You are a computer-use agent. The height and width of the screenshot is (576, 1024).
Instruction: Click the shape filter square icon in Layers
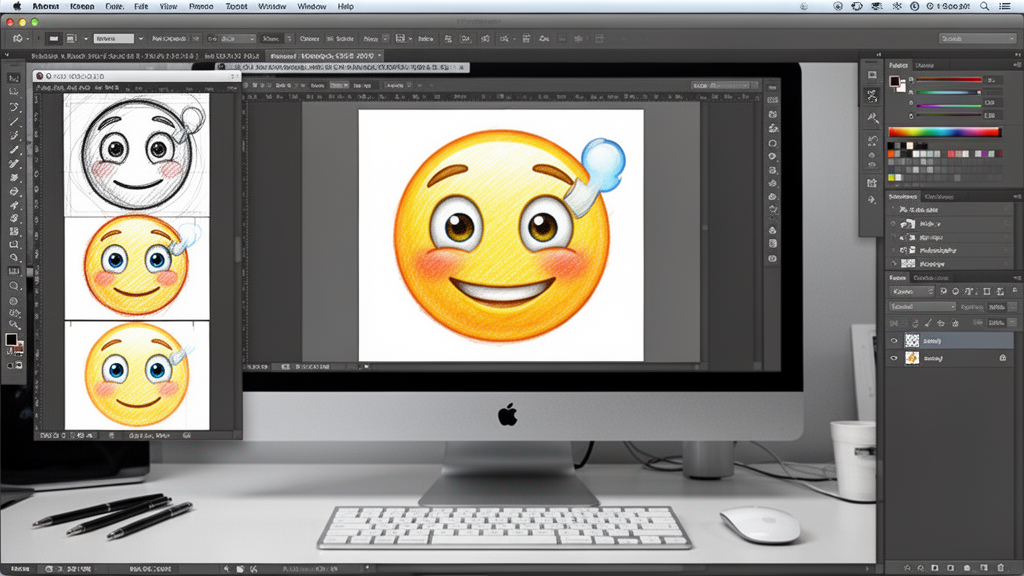[x=987, y=291]
